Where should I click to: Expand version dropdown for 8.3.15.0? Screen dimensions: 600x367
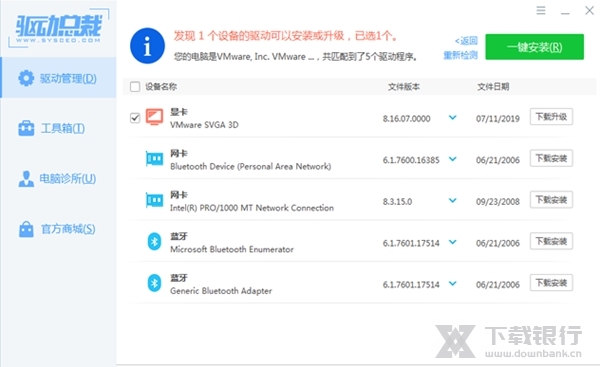point(453,201)
